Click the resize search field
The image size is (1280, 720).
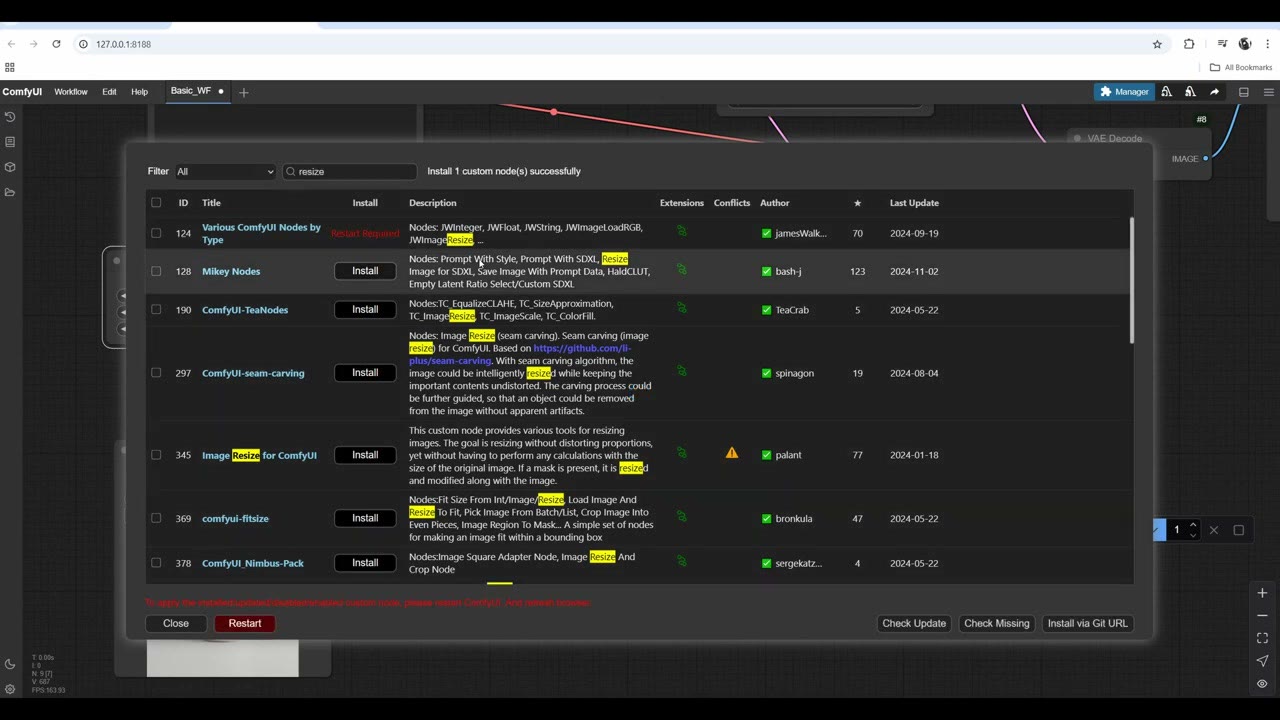350,172
